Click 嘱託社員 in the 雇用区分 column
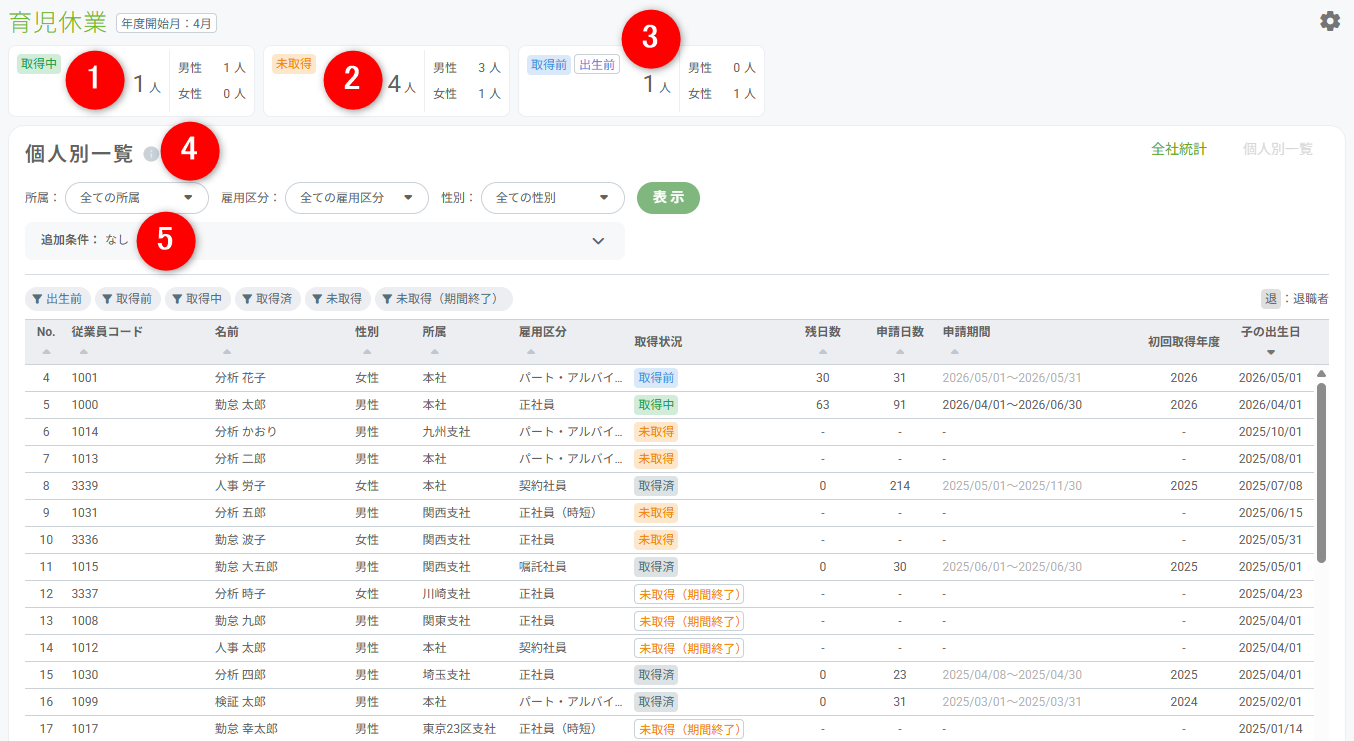 pos(542,567)
